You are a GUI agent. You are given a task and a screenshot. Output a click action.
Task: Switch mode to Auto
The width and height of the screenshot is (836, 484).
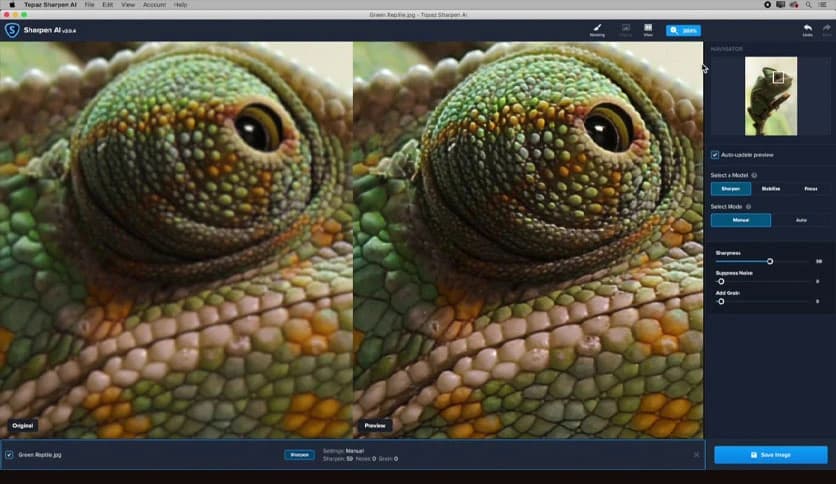click(x=800, y=220)
